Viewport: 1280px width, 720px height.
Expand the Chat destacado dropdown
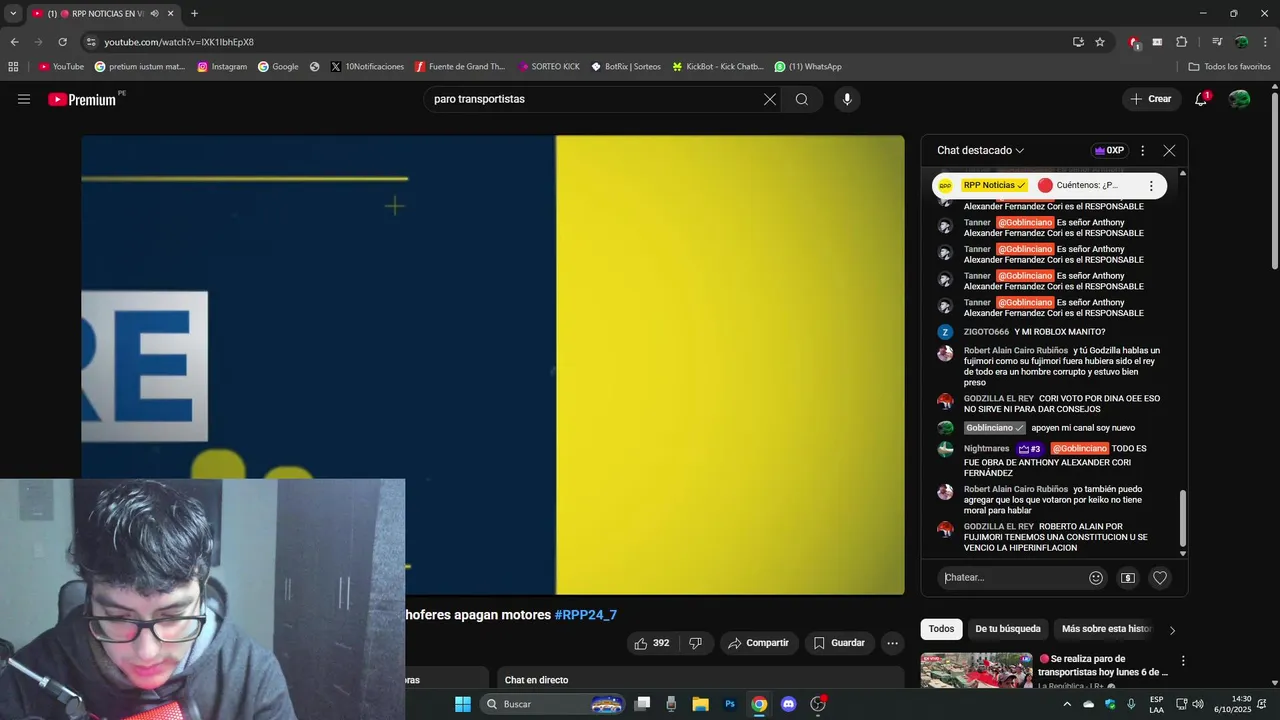pos(980,150)
